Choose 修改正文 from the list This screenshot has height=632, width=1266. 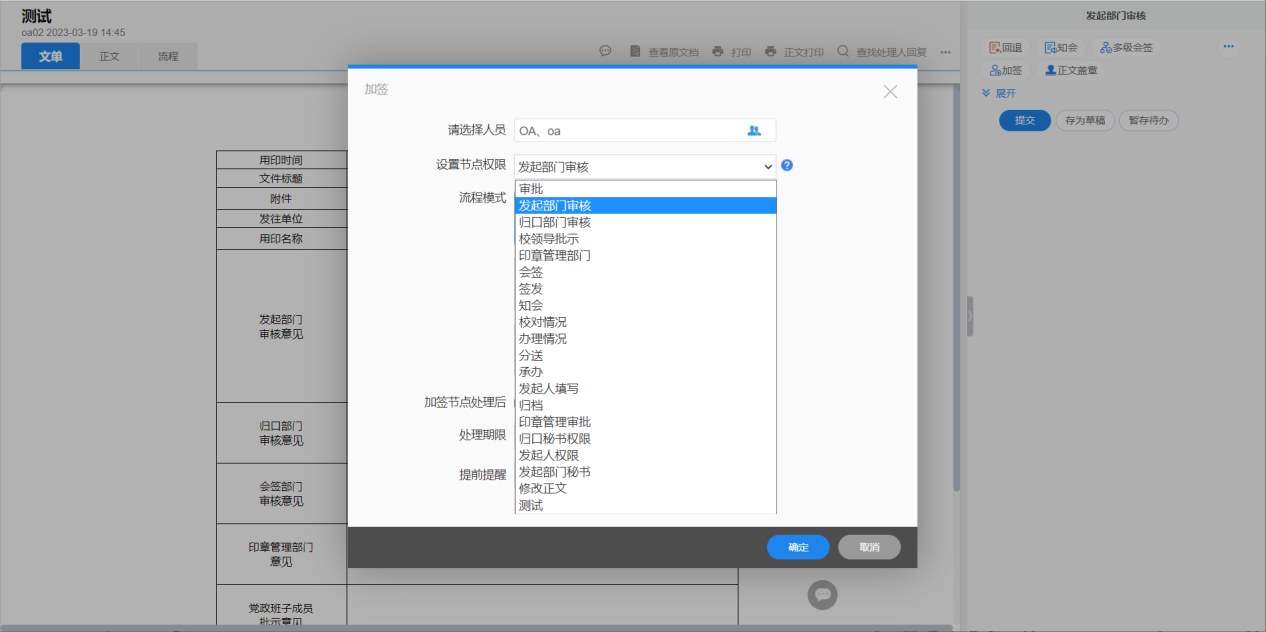pos(645,489)
